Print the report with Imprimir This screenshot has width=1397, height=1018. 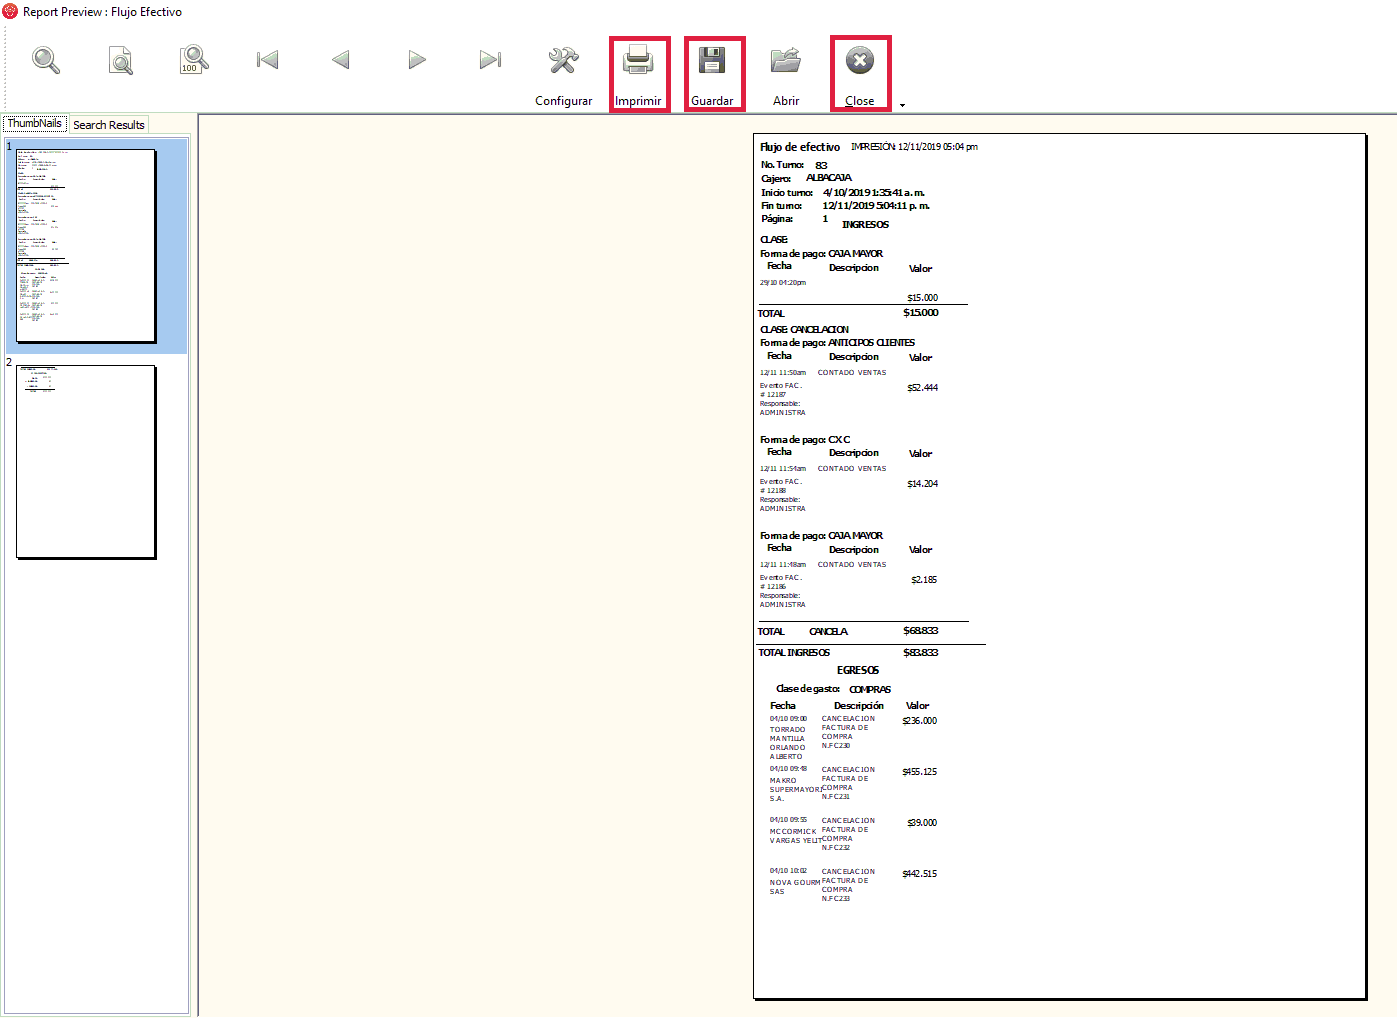point(638,73)
